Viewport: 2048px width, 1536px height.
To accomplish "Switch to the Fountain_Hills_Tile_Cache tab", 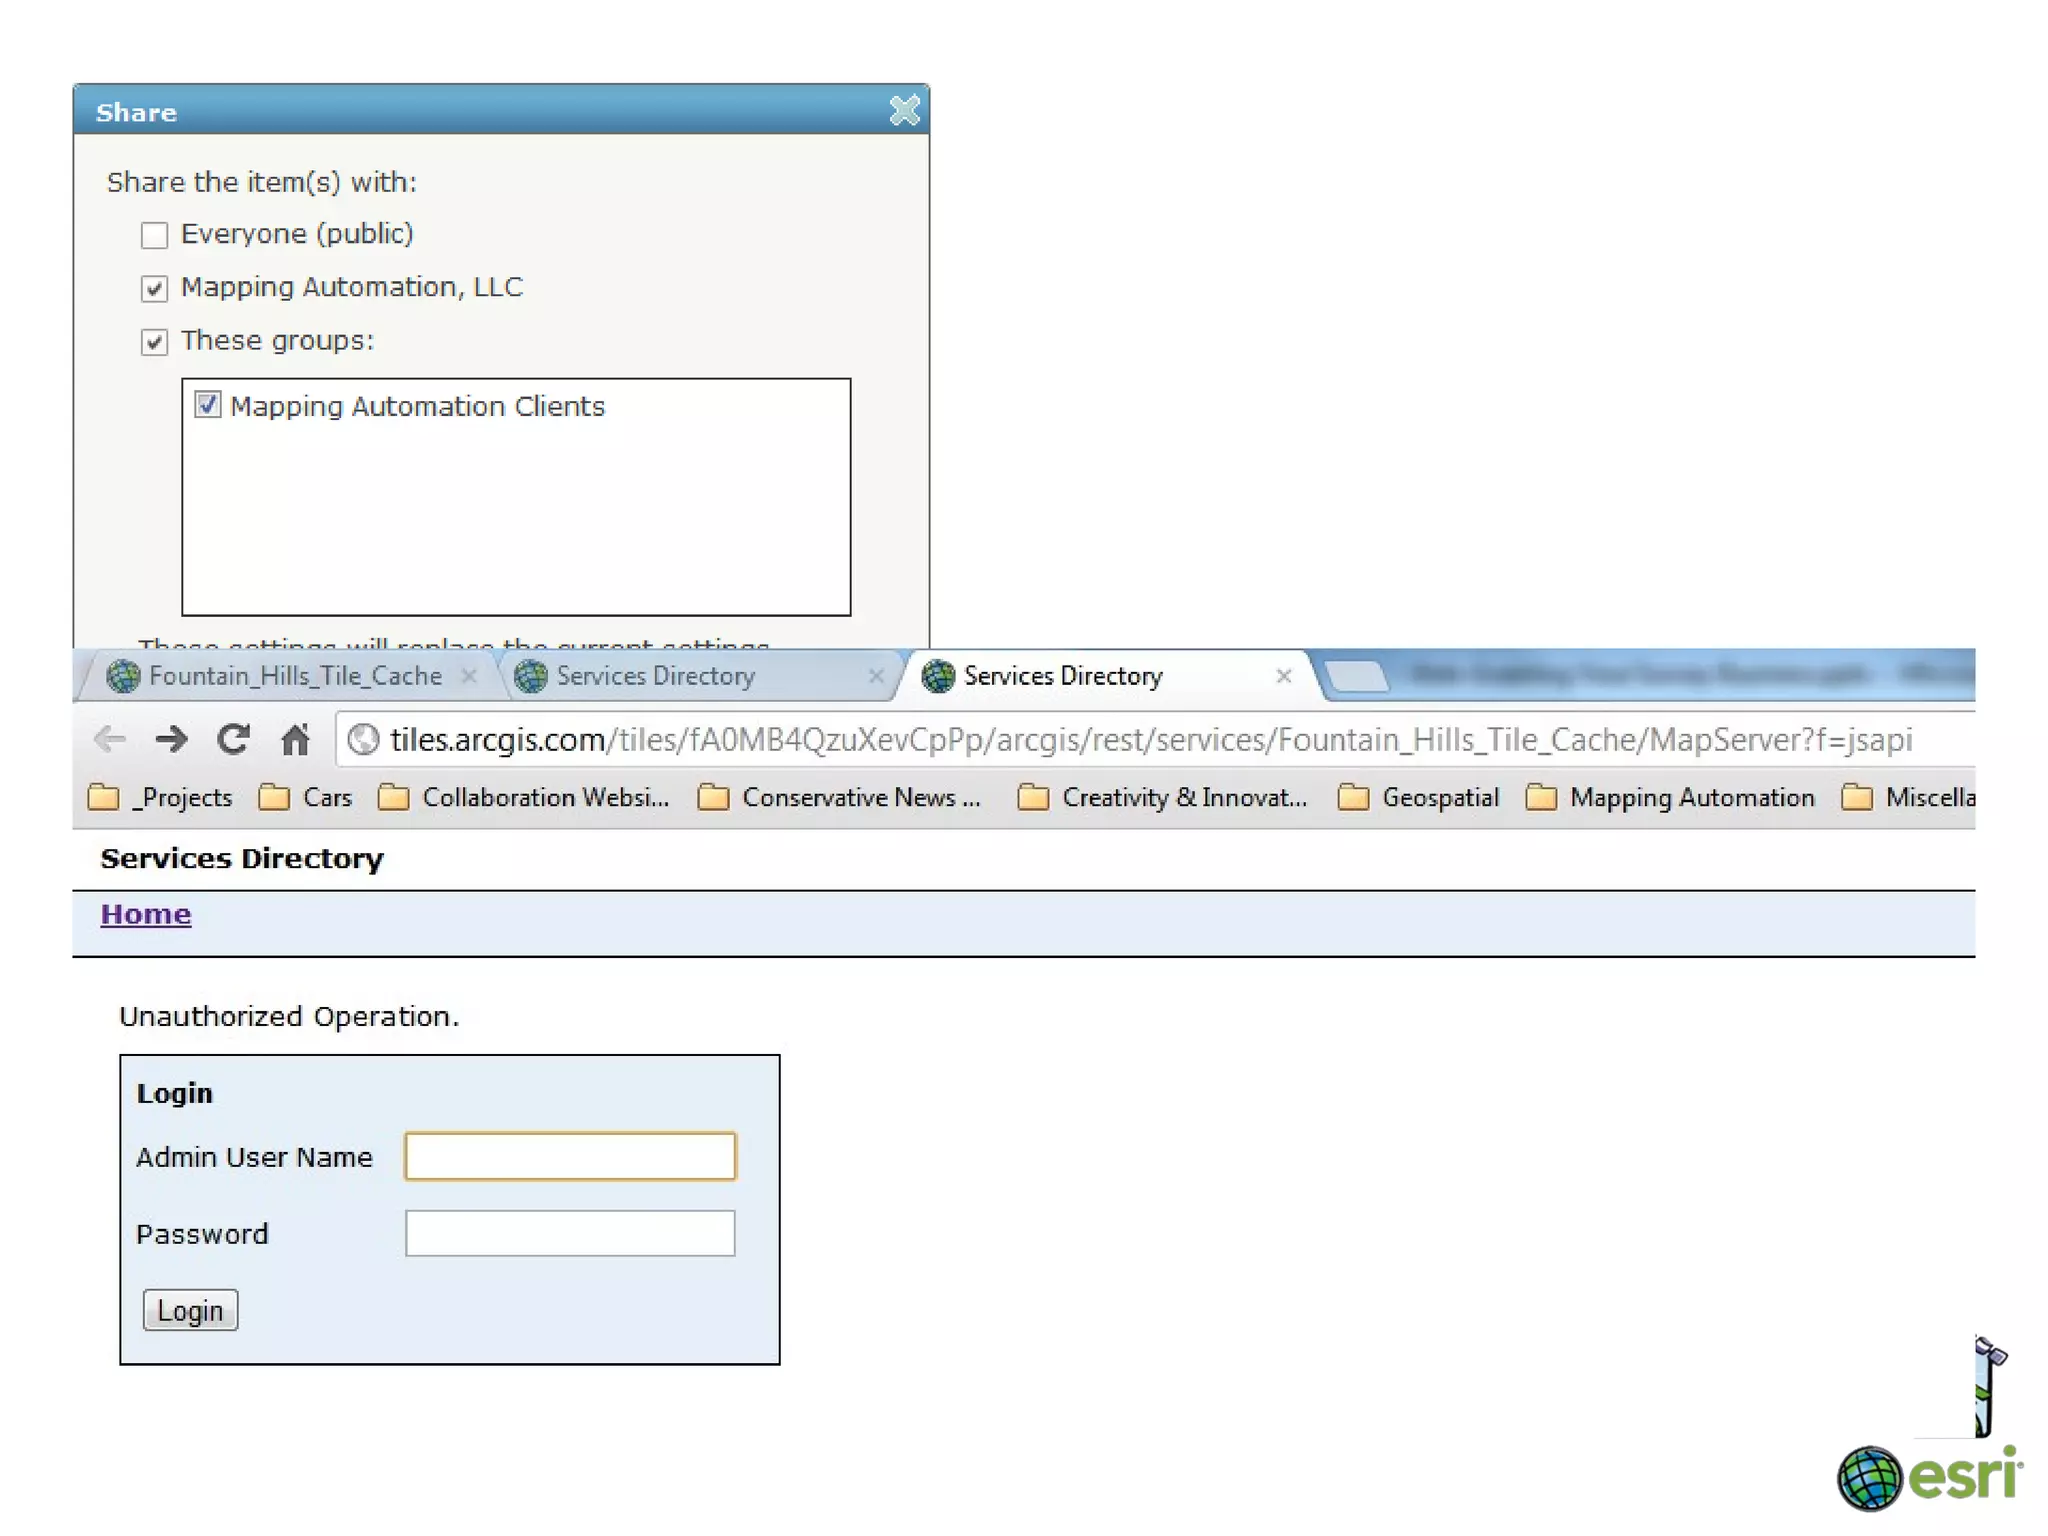I will coord(294,676).
